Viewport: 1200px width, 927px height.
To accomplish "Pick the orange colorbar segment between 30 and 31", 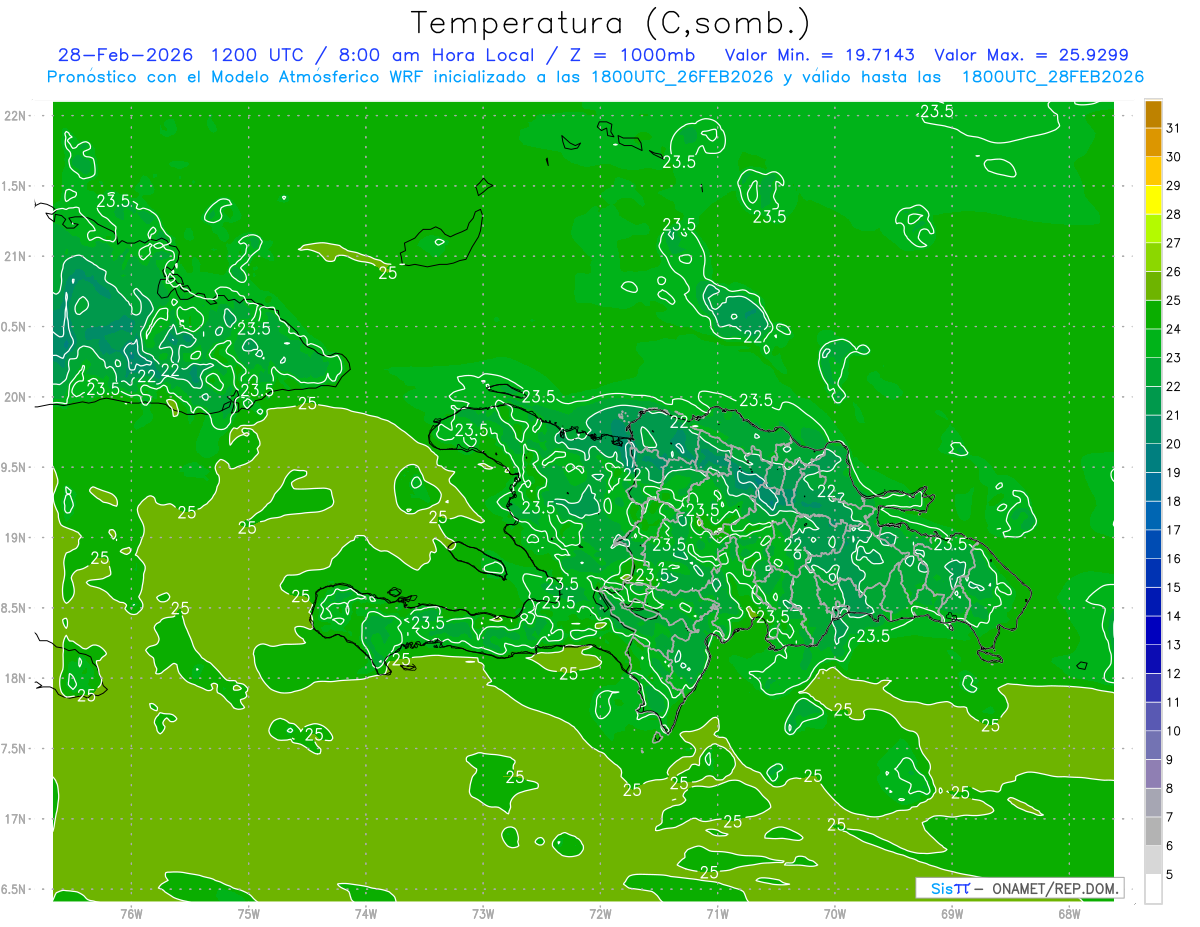I will (1153, 142).
